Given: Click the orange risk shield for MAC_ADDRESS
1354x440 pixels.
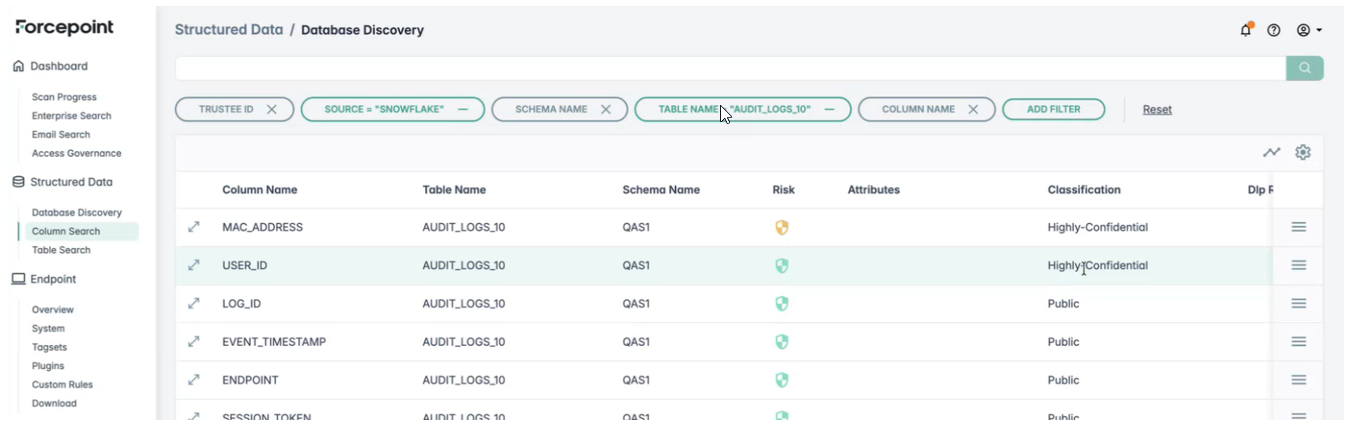Looking at the screenshot, I should pos(782,228).
